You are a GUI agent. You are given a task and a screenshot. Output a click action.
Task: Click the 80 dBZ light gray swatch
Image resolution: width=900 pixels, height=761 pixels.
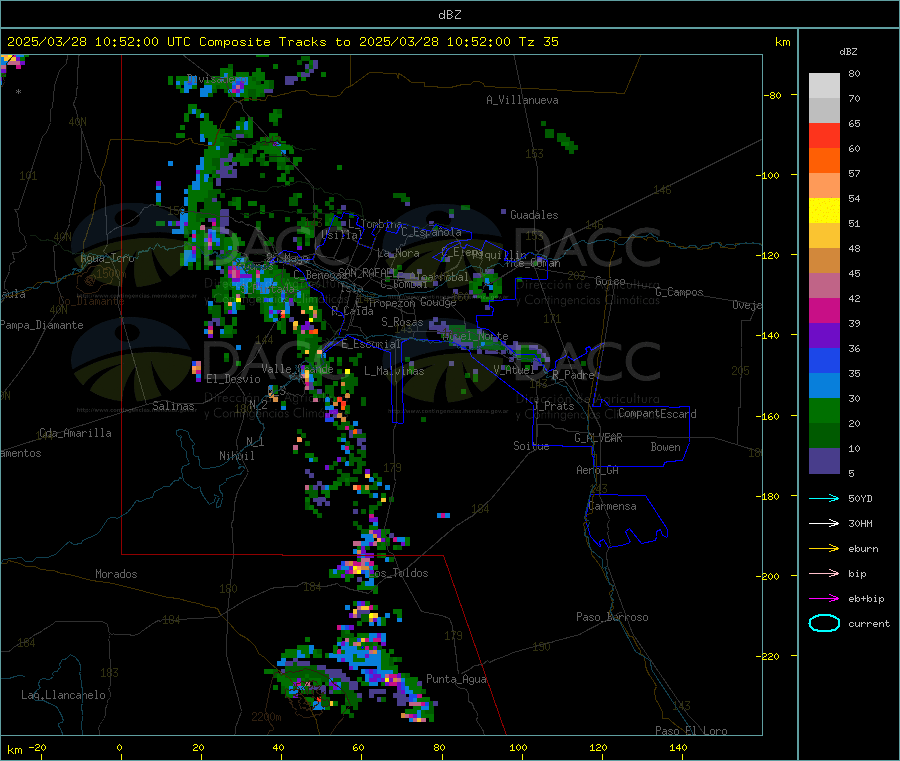(824, 86)
